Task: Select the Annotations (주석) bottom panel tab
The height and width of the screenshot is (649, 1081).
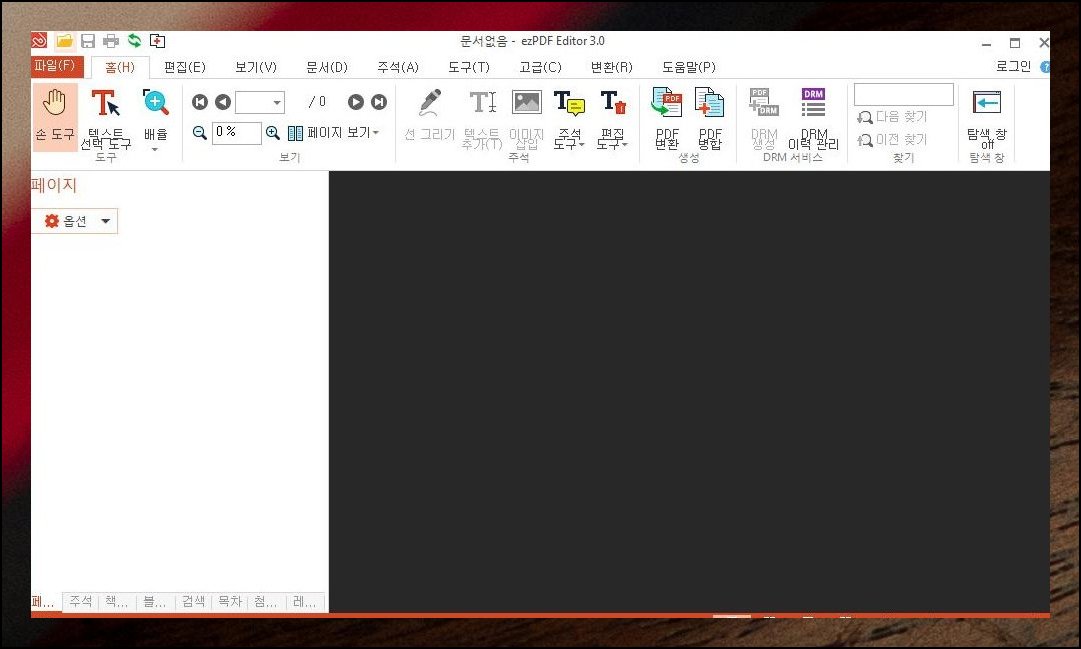Action: [81, 602]
